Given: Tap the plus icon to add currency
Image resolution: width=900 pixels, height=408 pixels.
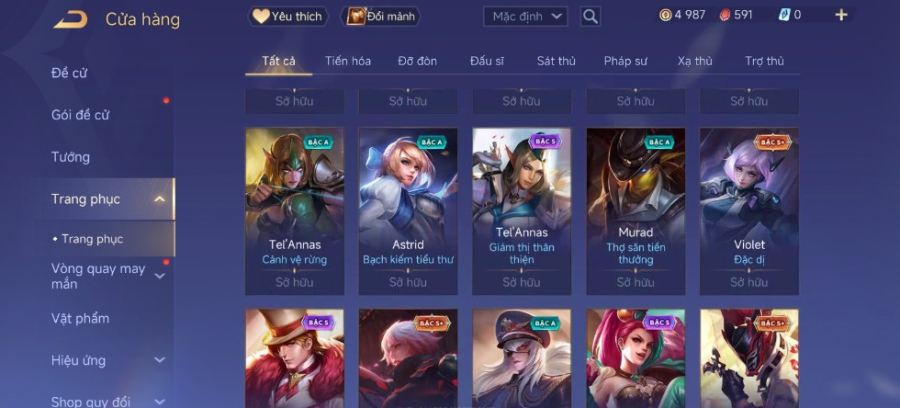Looking at the screenshot, I should click(x=841, y=15).
